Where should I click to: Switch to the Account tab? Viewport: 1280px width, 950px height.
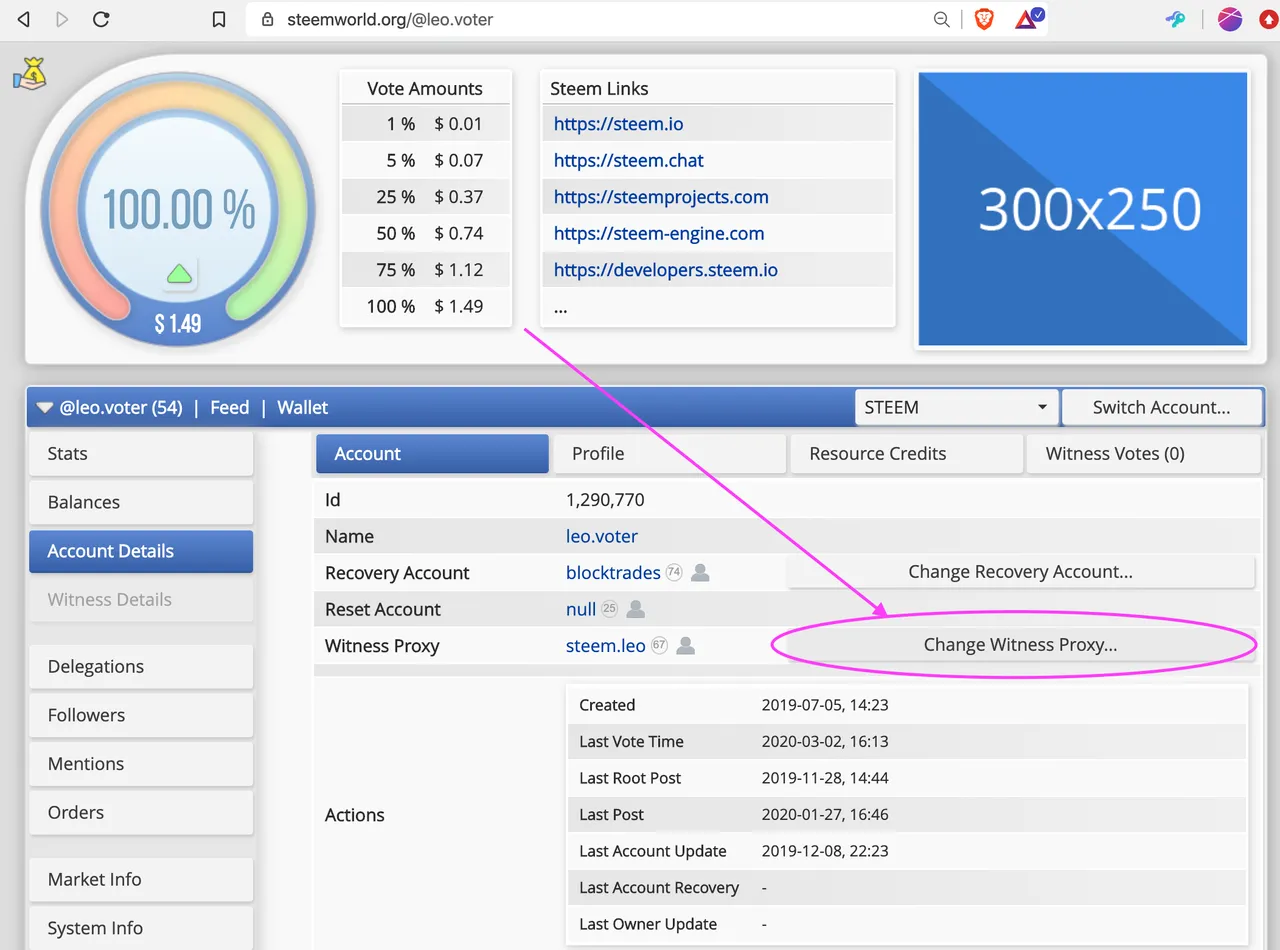[x=432, y=453]
